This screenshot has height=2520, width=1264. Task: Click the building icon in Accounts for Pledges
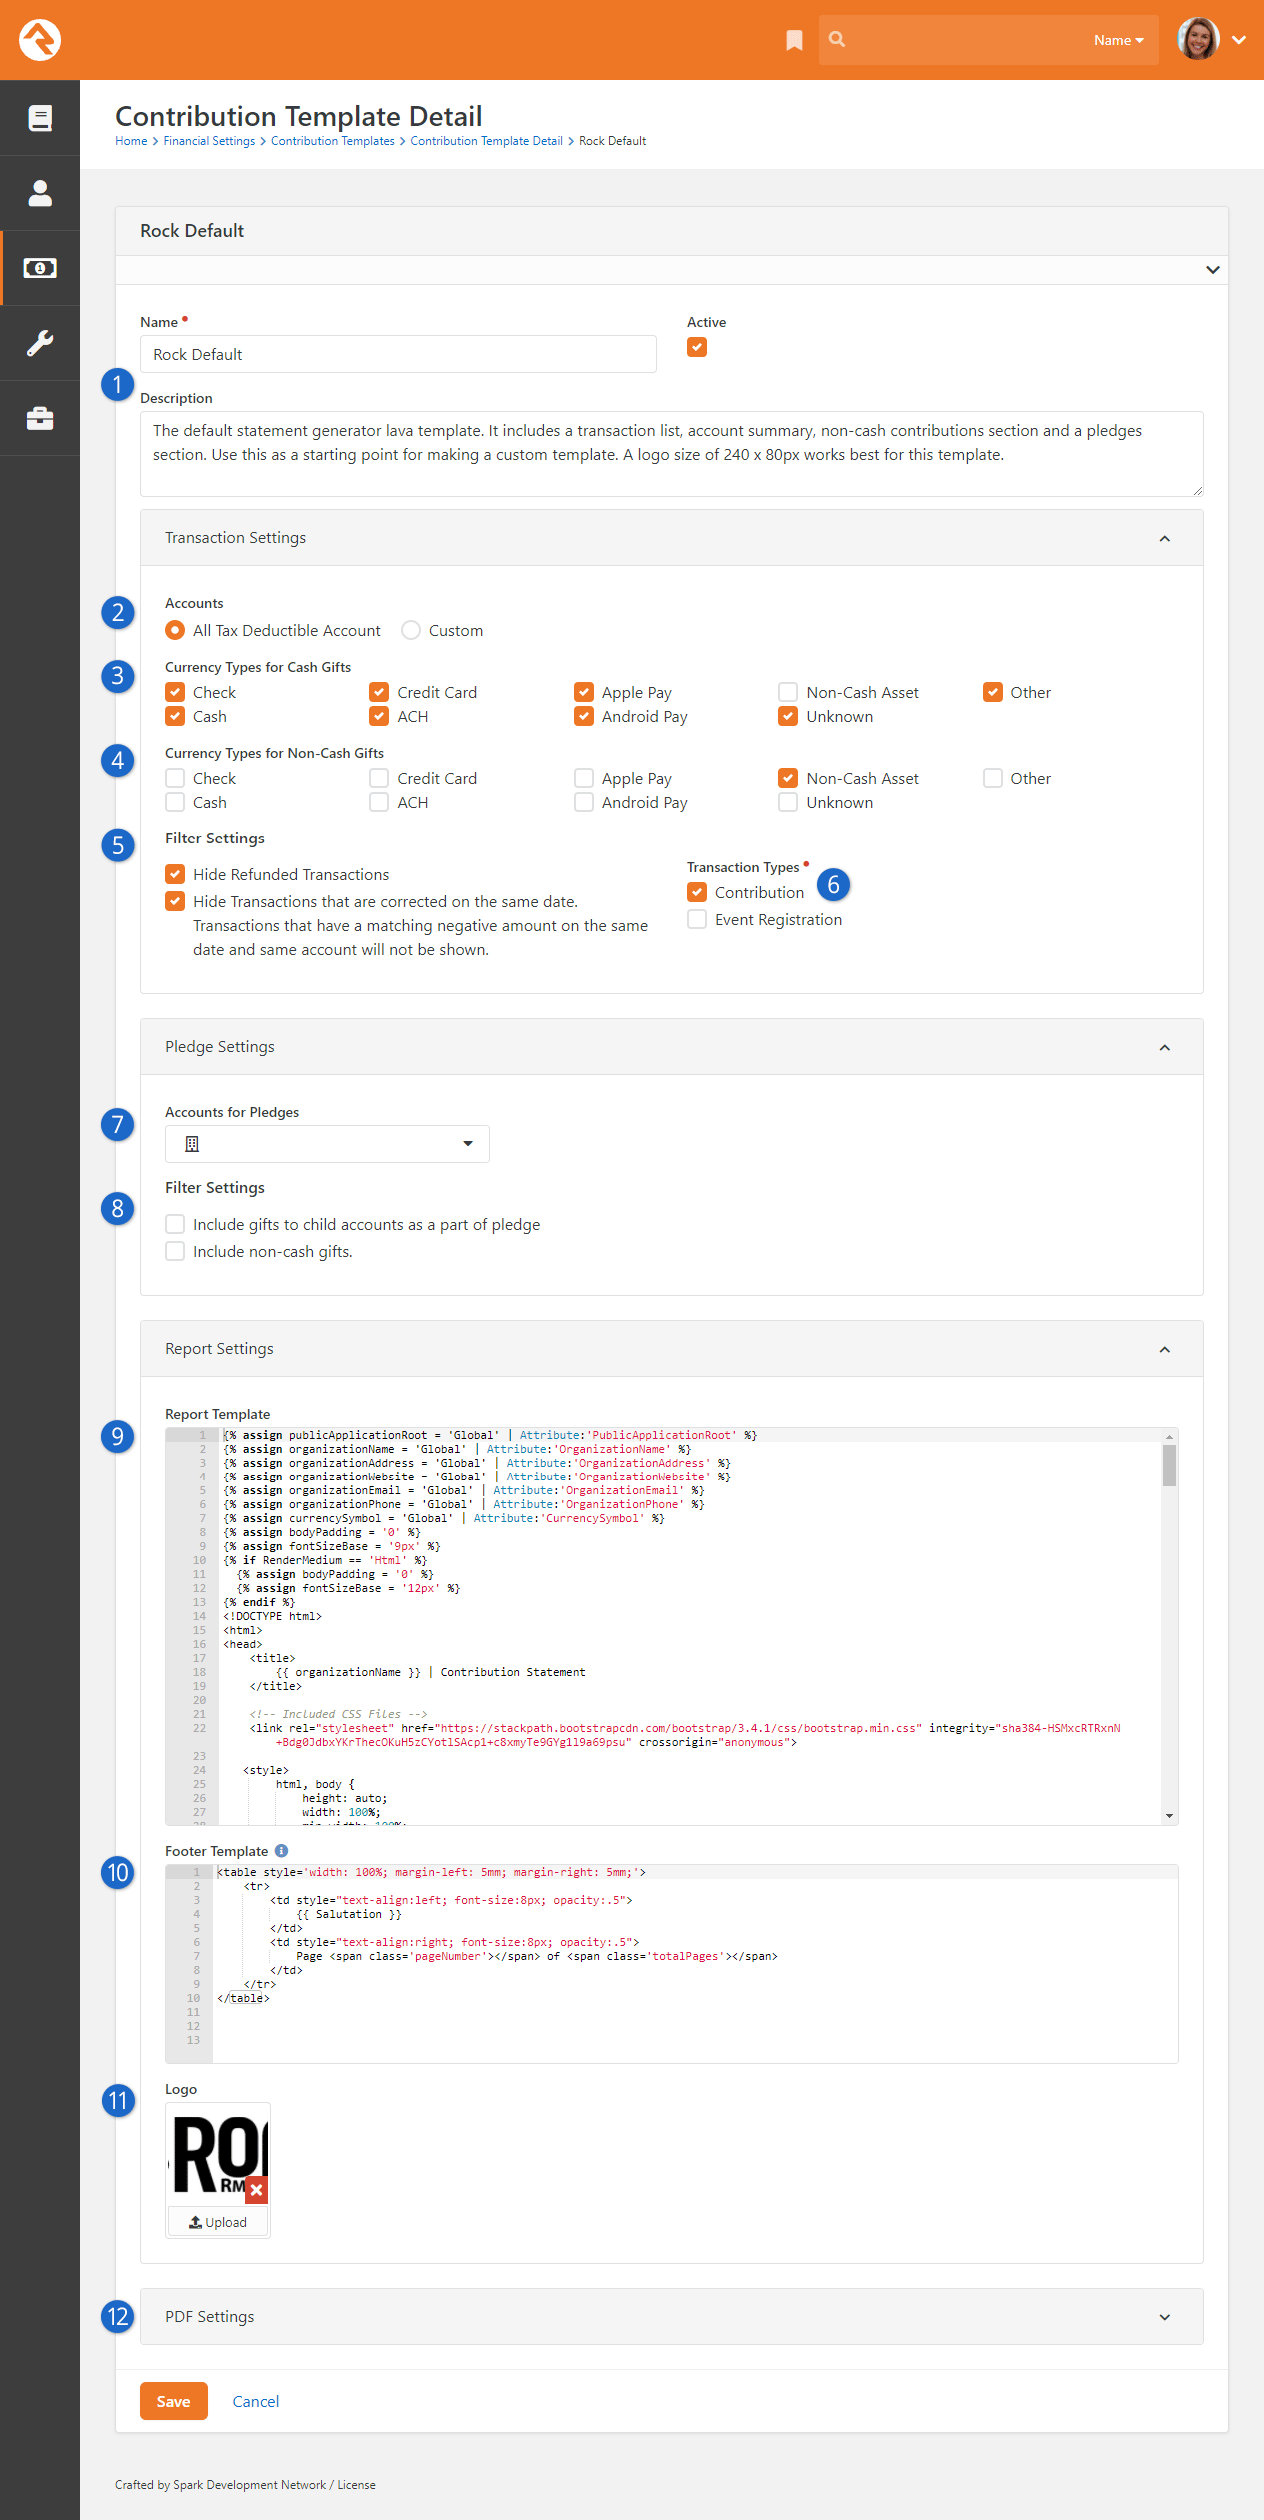point(192,1143)
